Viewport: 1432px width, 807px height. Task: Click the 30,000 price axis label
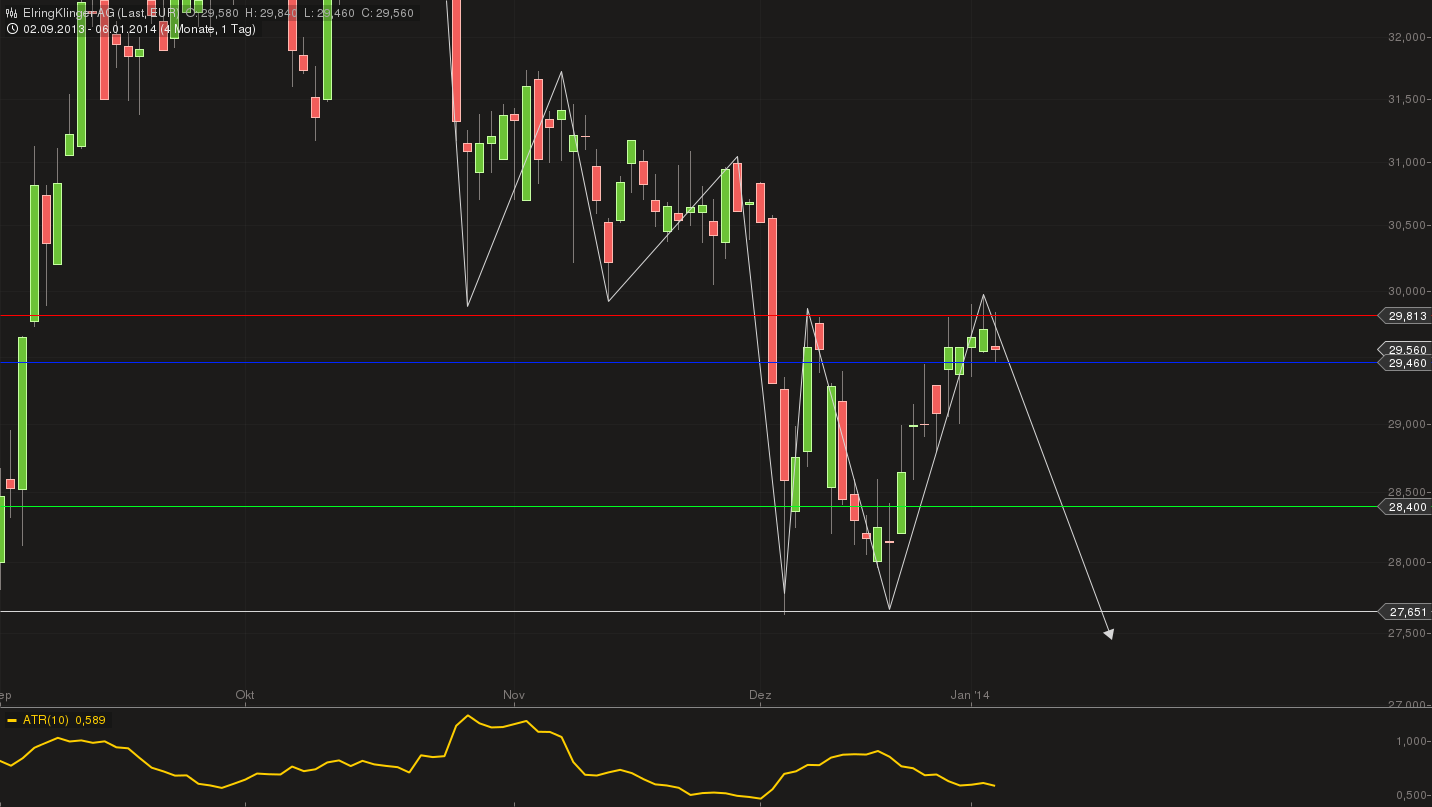pos(1408,291)
